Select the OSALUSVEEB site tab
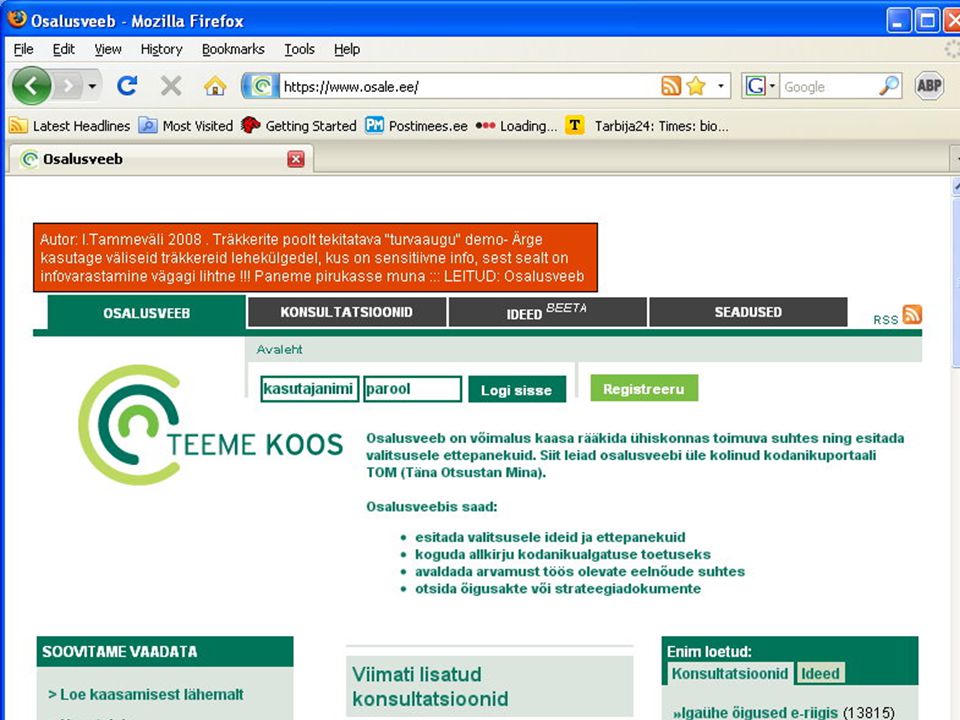The image size is (960, 720). [x=146, y=313]
